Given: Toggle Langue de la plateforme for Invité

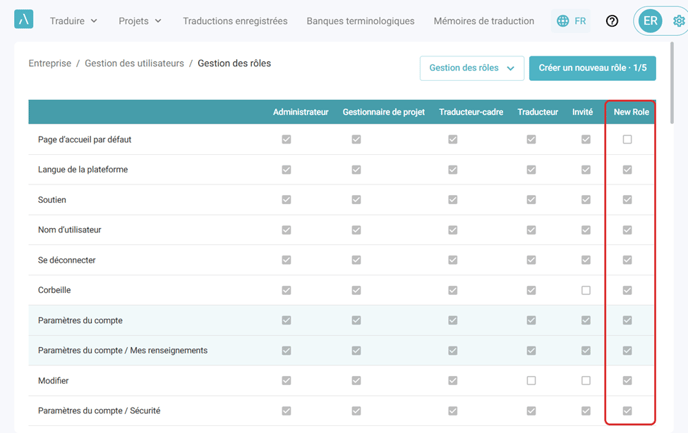Looking at the screenshot, I should [x=586, y=169].
